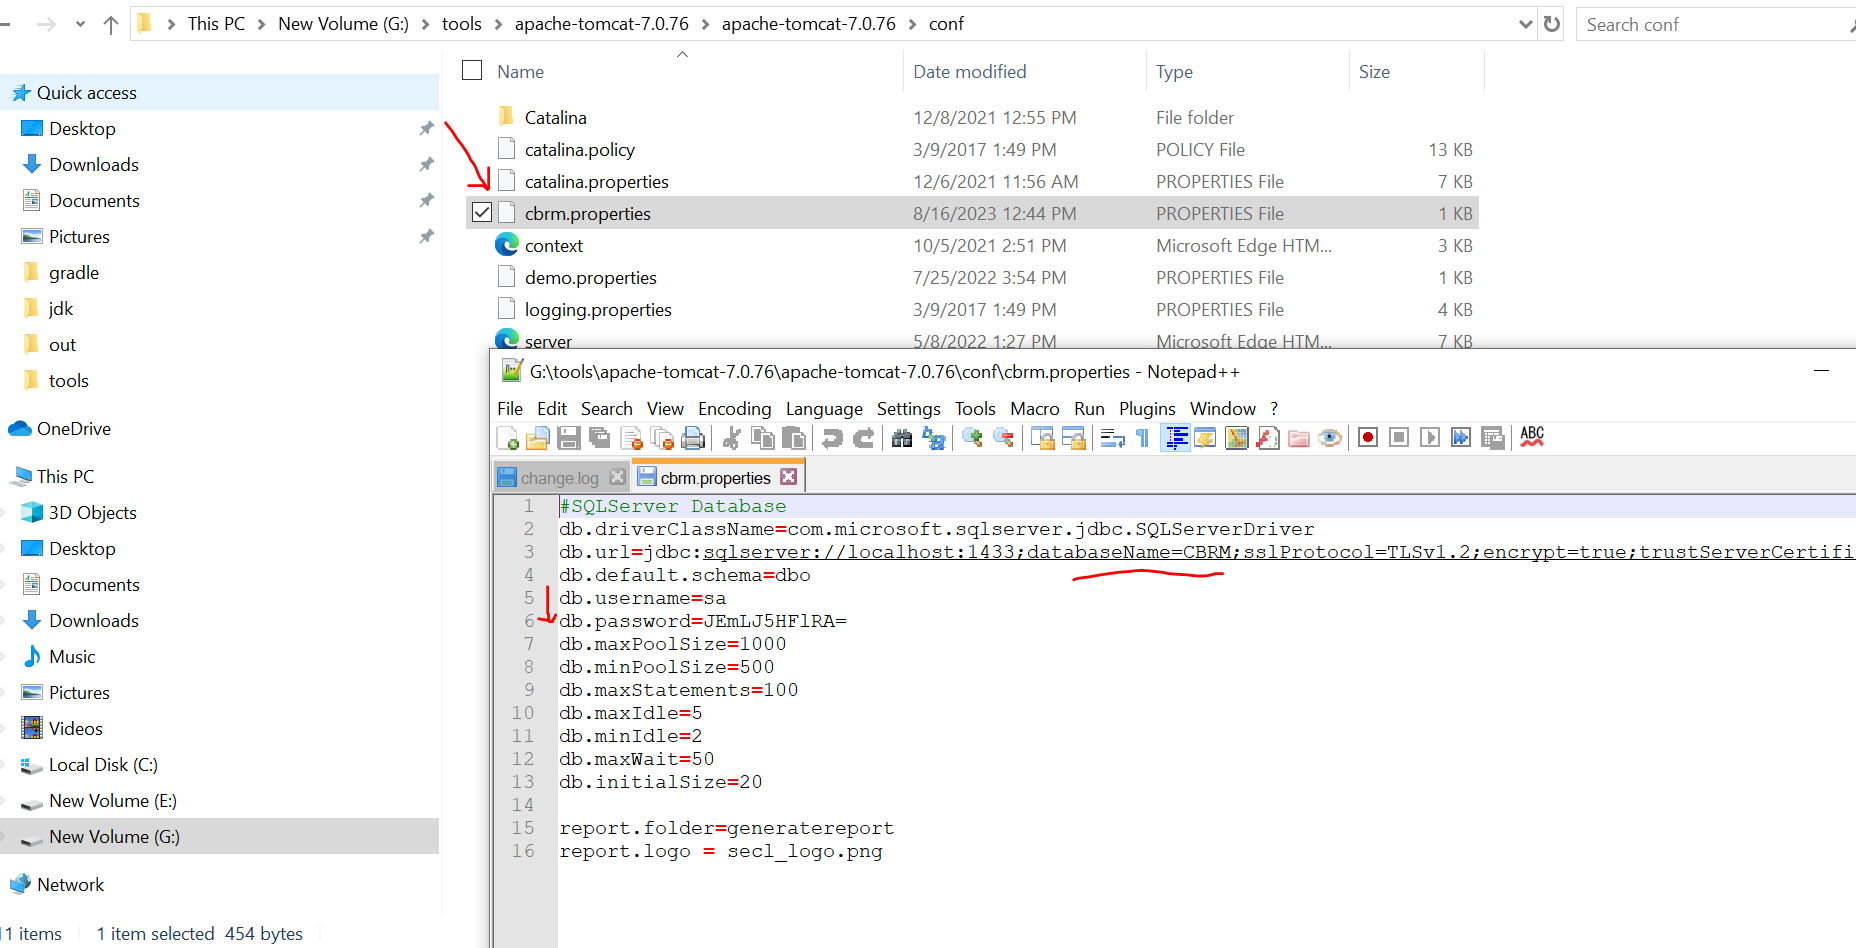This screenshot has height=948, width=1856.
Task: Click the ABC spell check icon
Action: point(1532,438)
